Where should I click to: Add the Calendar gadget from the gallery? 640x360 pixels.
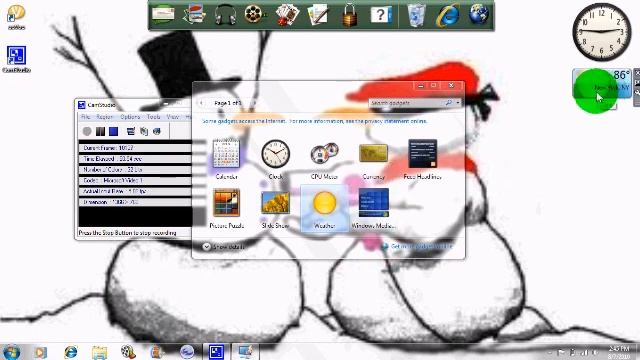226,158
